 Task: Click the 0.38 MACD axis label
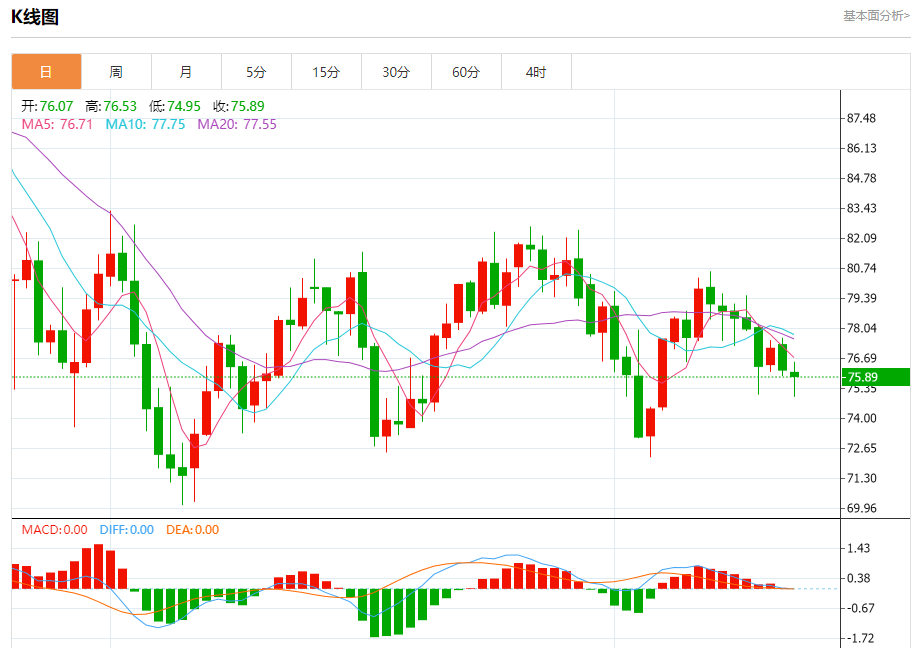pos(859,578)
